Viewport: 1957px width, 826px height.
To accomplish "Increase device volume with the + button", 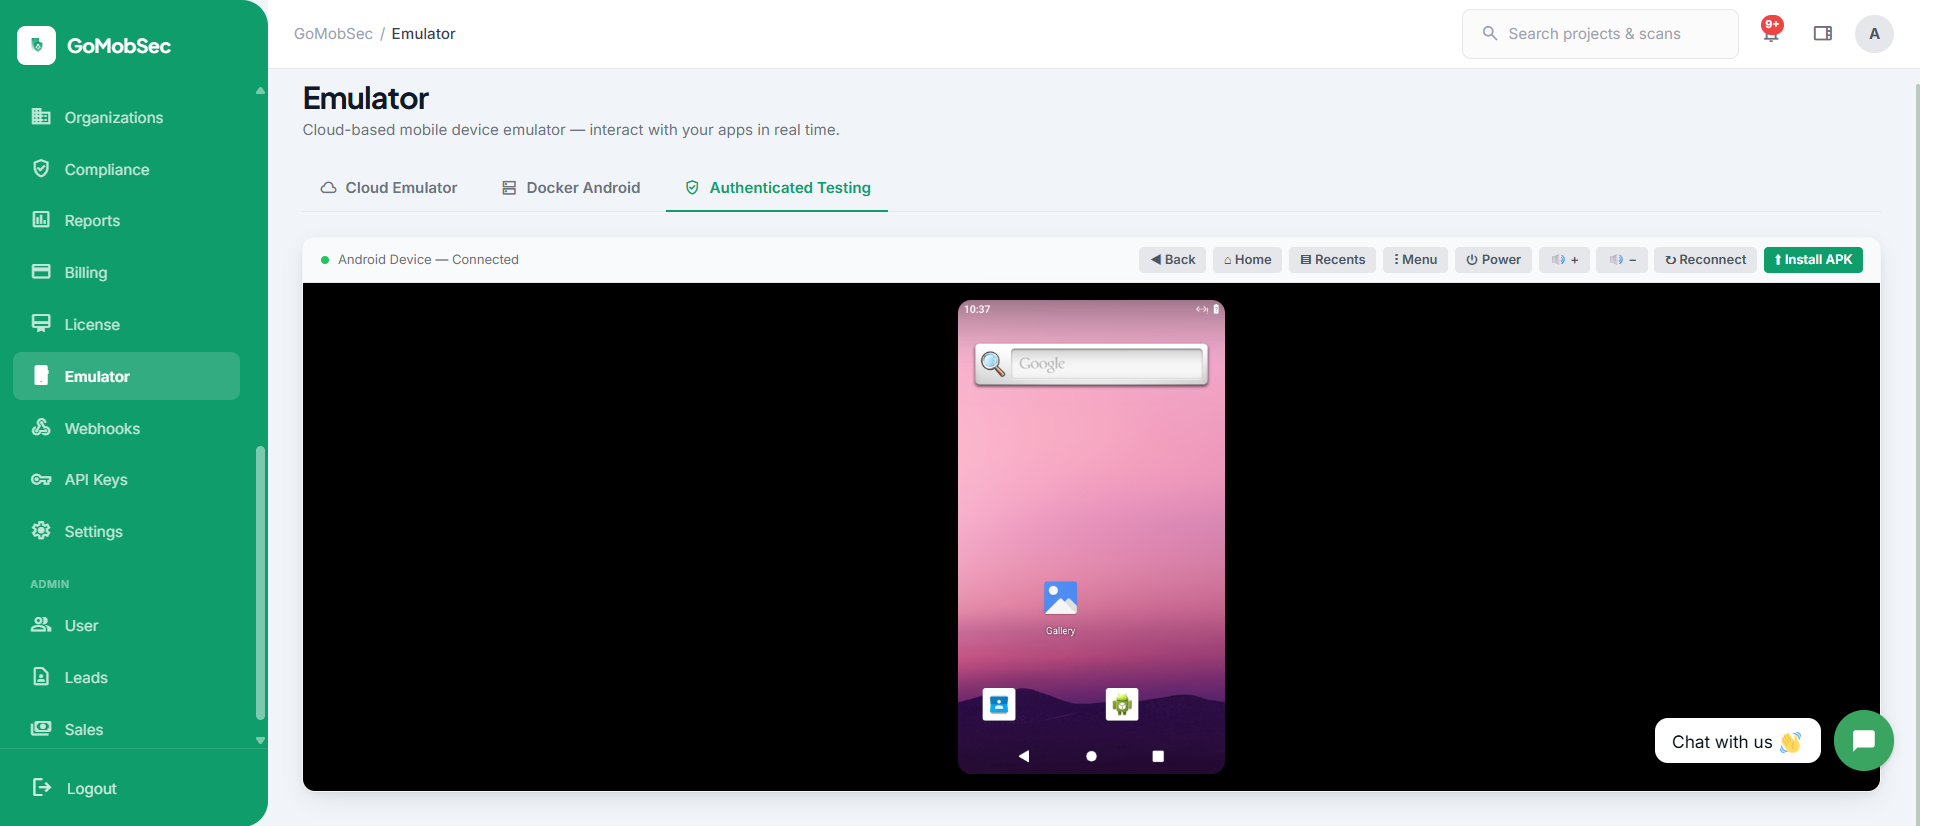I will pos(1565,259).
